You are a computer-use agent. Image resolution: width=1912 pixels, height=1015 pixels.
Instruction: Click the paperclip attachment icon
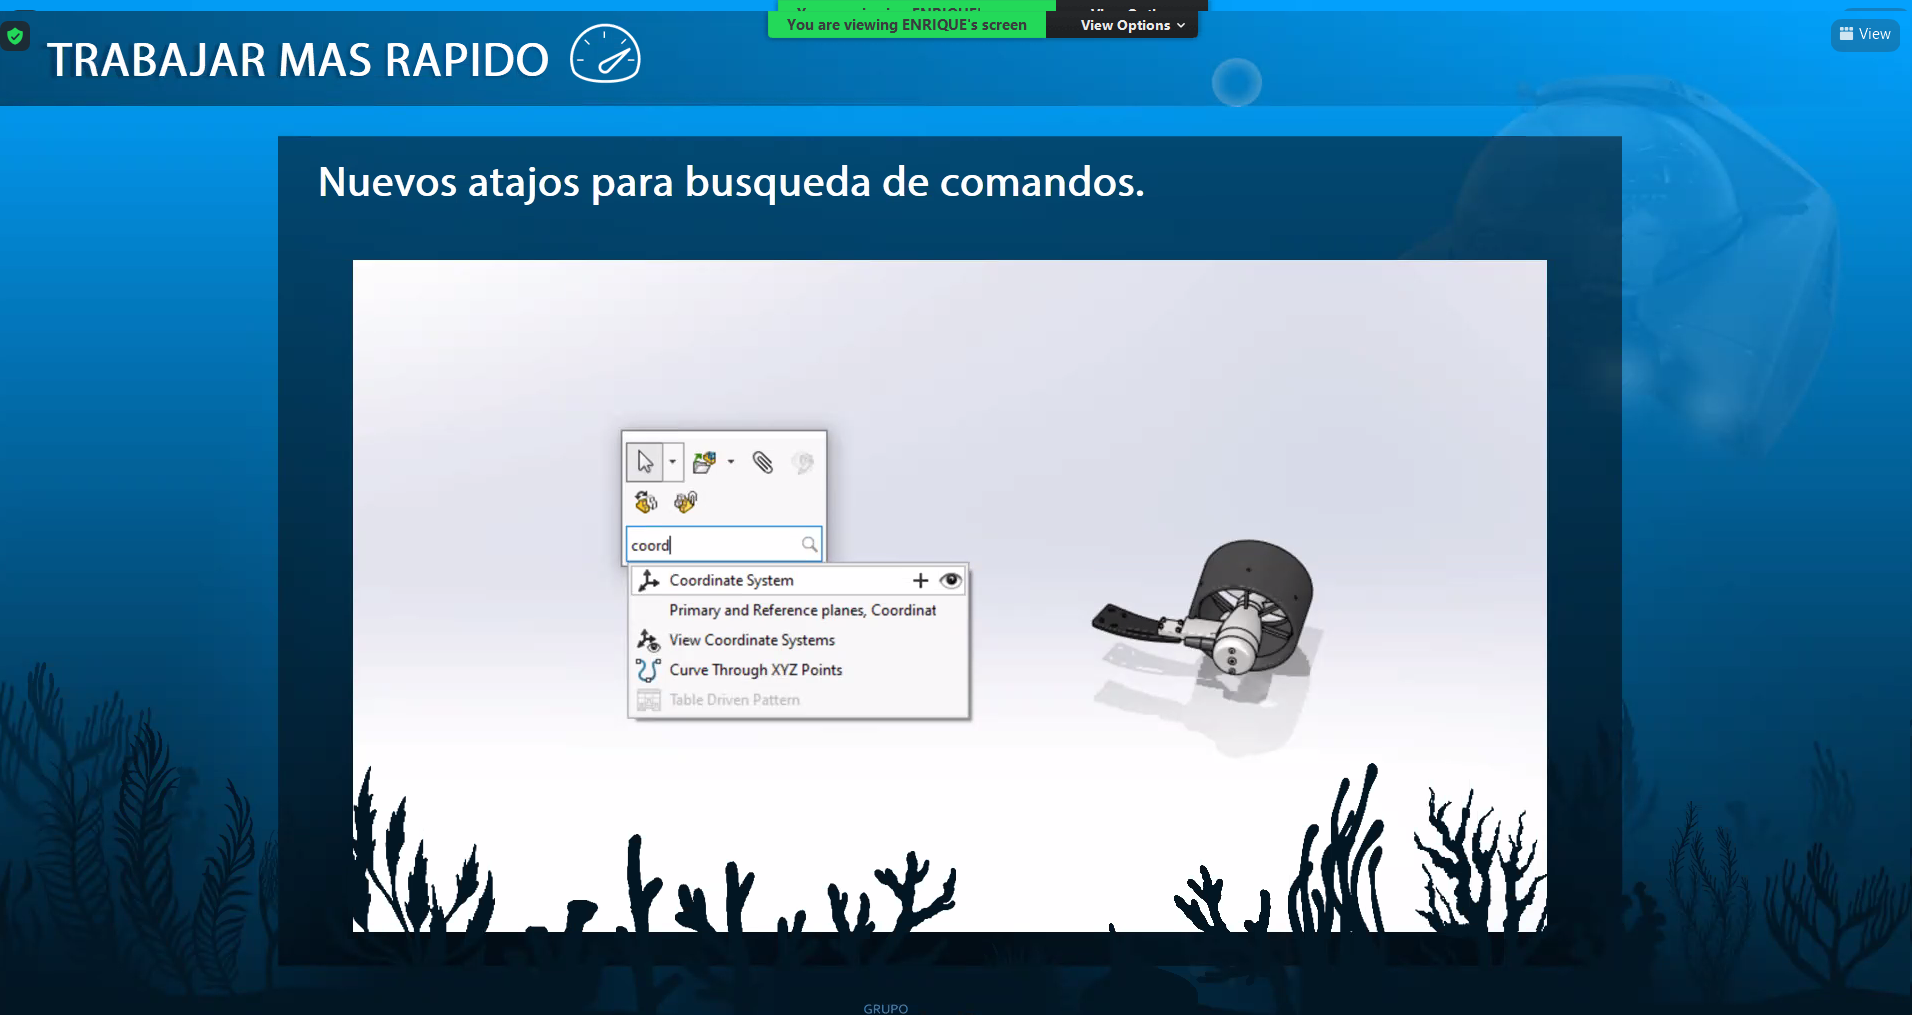[763, 462]
